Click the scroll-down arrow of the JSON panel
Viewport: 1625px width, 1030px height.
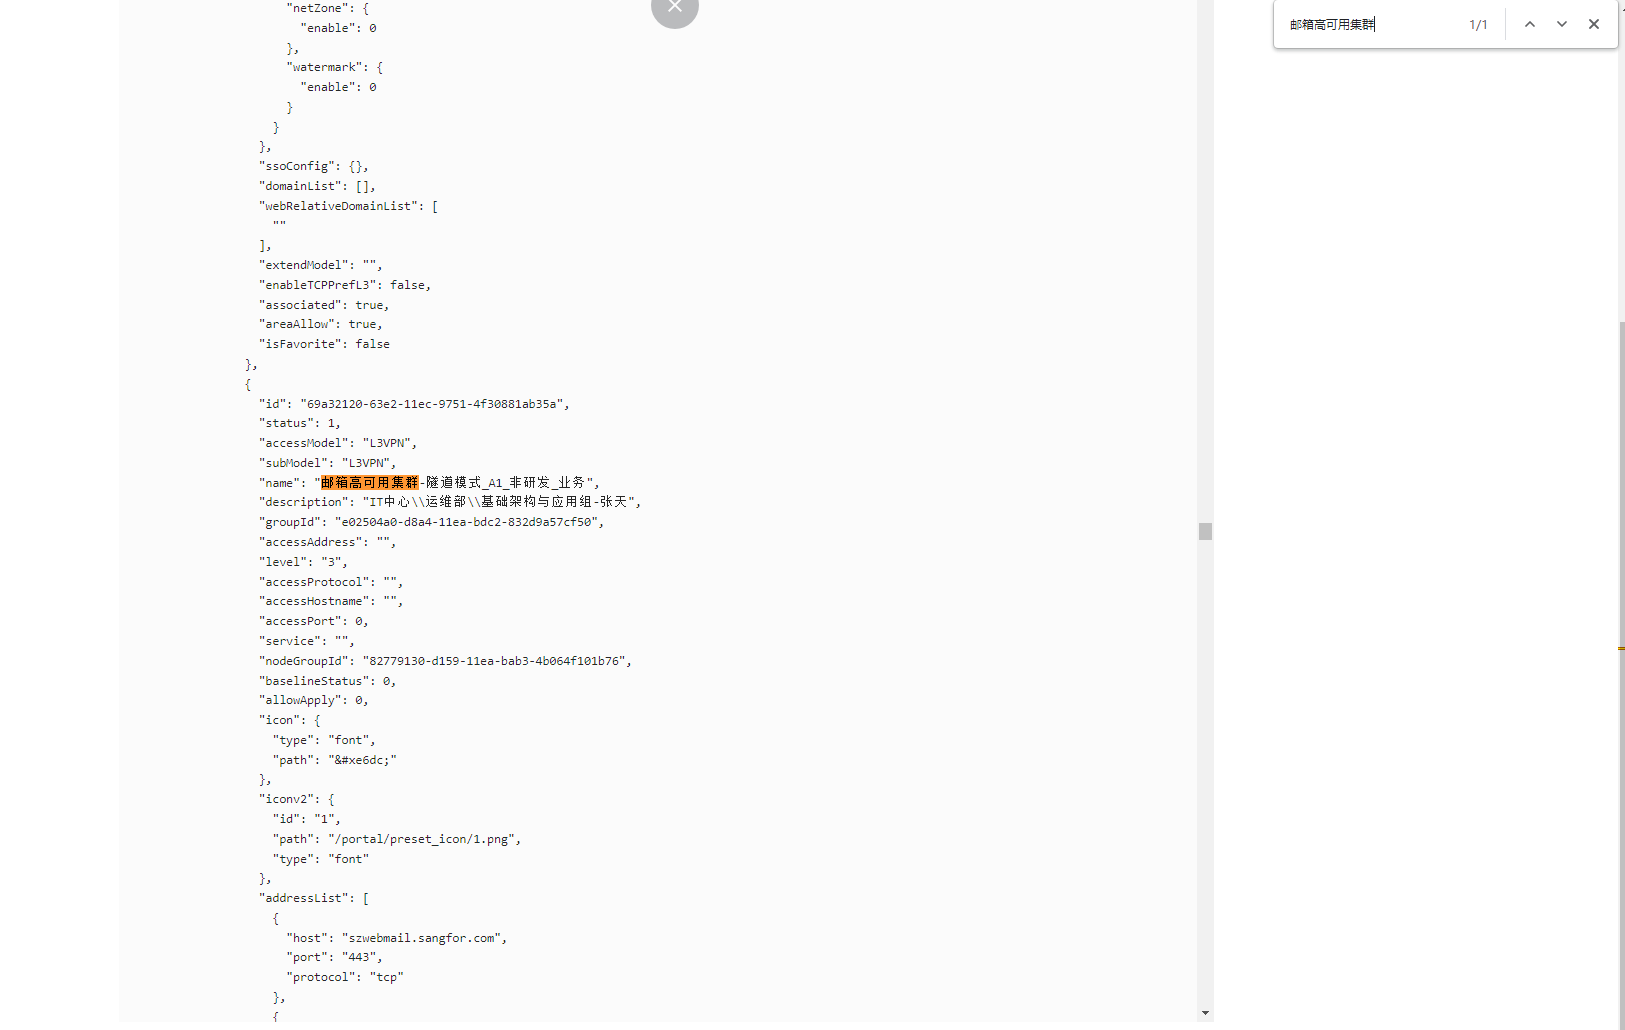tap(1205, 1013)
